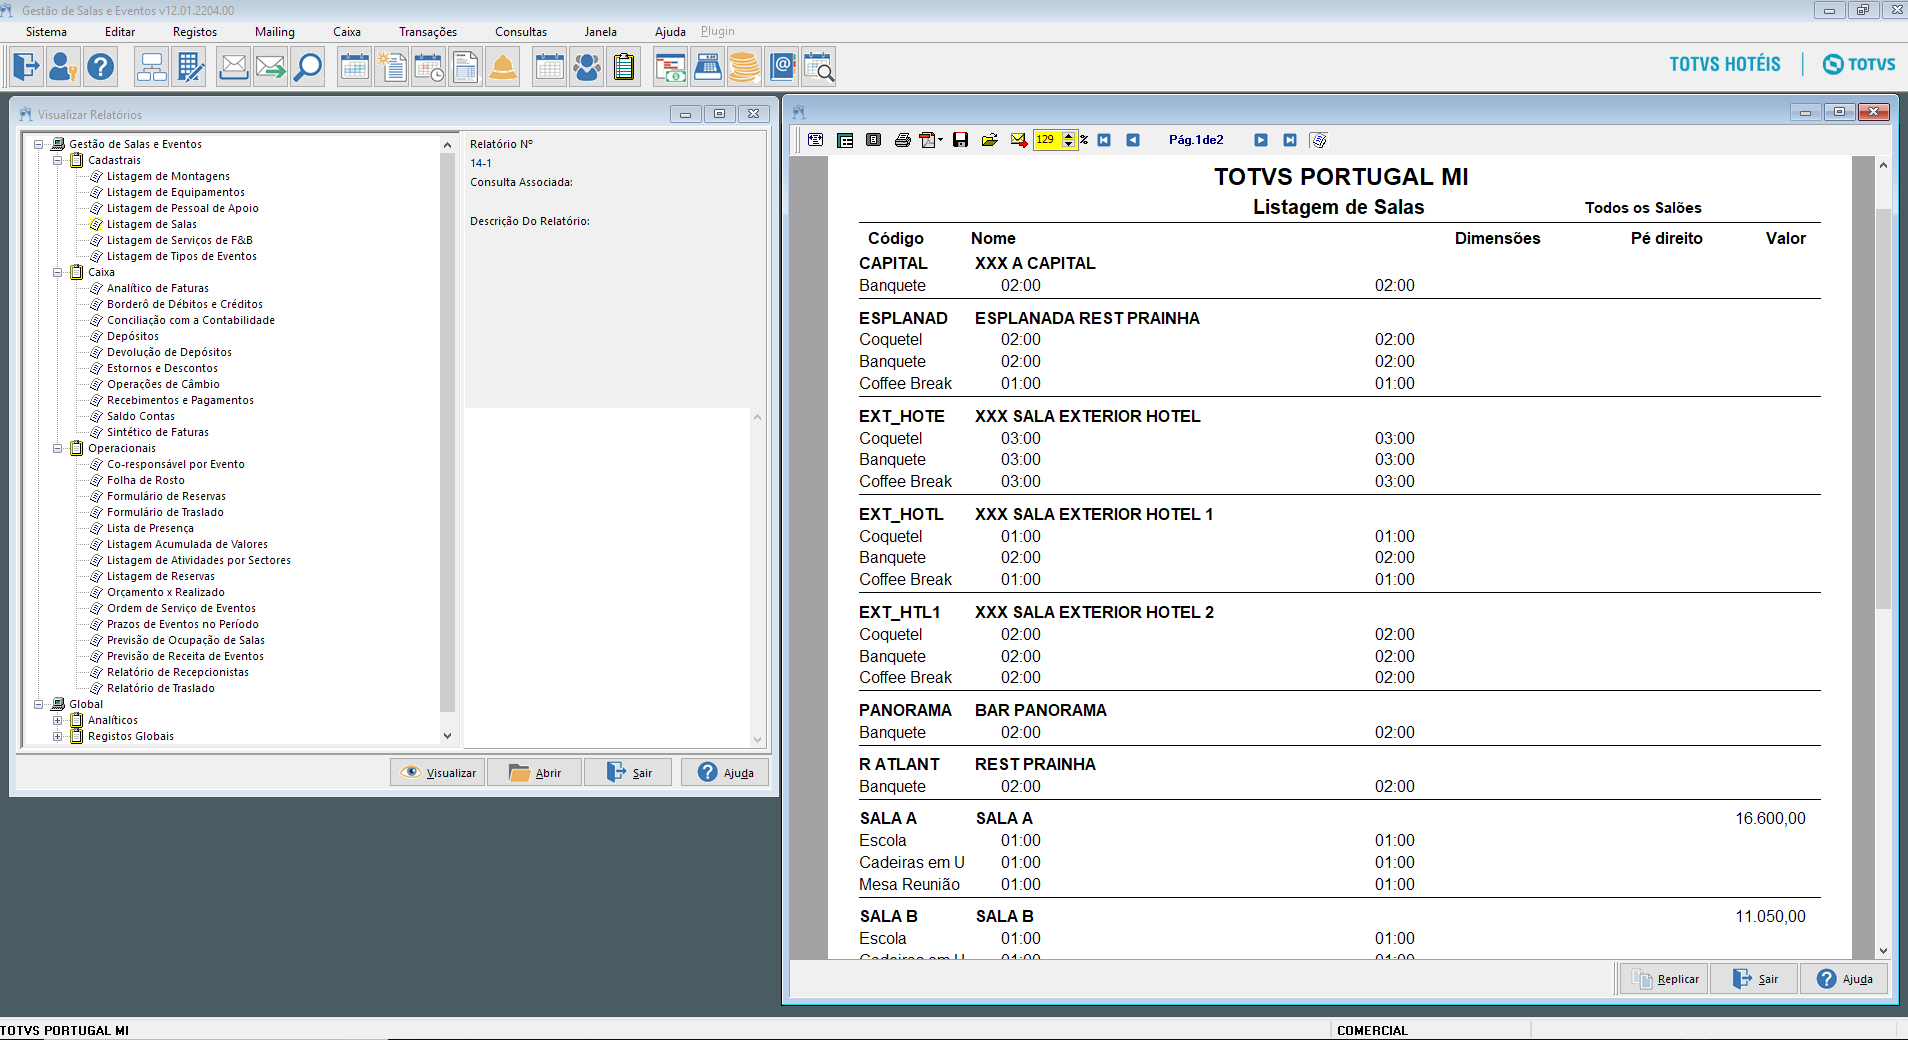Collapse the Cadastrais tree folder
Screen dimensions: 1908x1040
pos(58,160)
